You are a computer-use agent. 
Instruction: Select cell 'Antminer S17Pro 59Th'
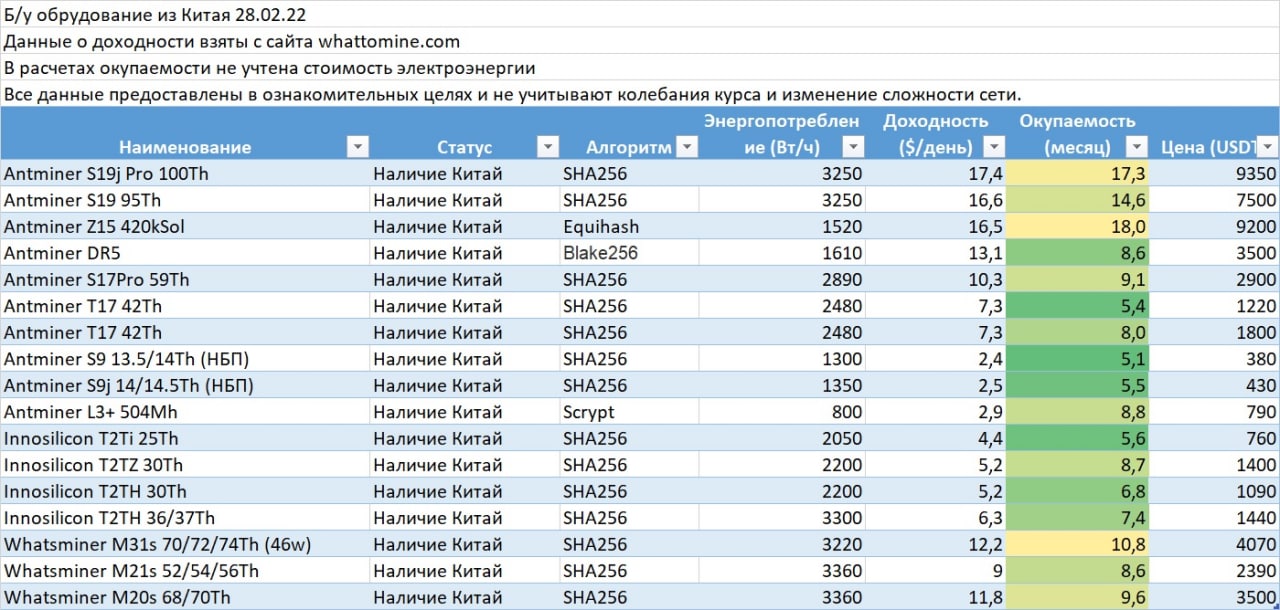tap(185, 279)
